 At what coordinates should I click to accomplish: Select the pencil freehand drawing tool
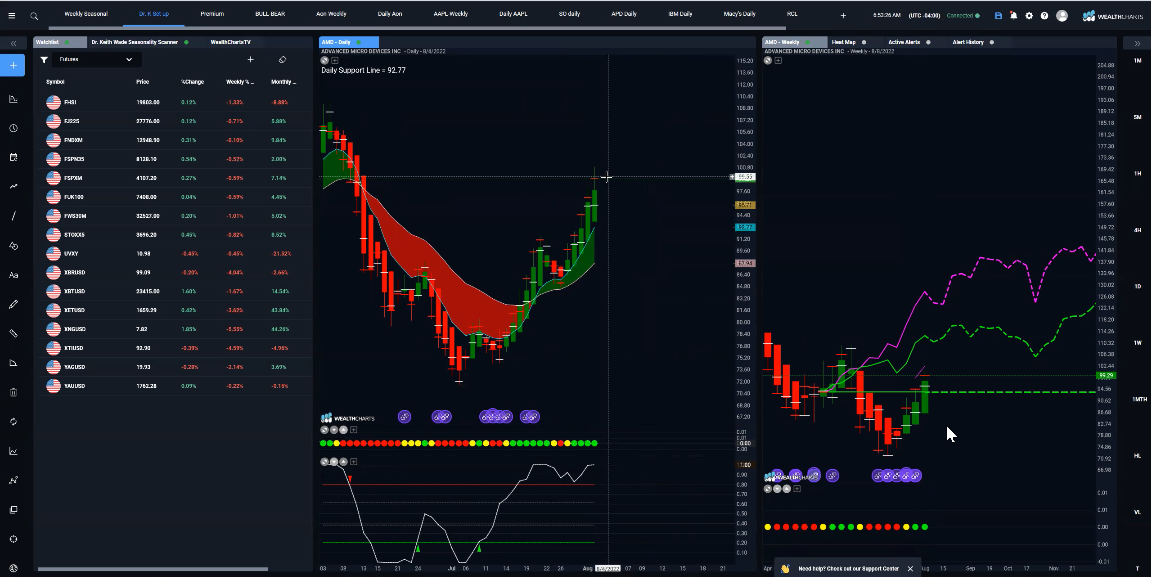13,304
